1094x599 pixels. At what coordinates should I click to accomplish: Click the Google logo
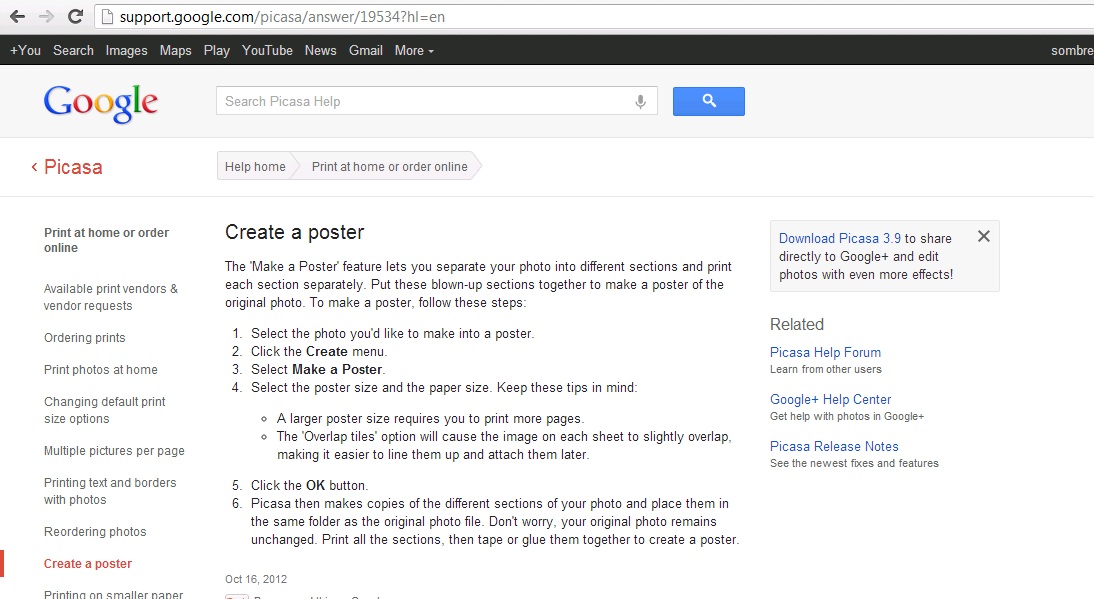(101, 103)
